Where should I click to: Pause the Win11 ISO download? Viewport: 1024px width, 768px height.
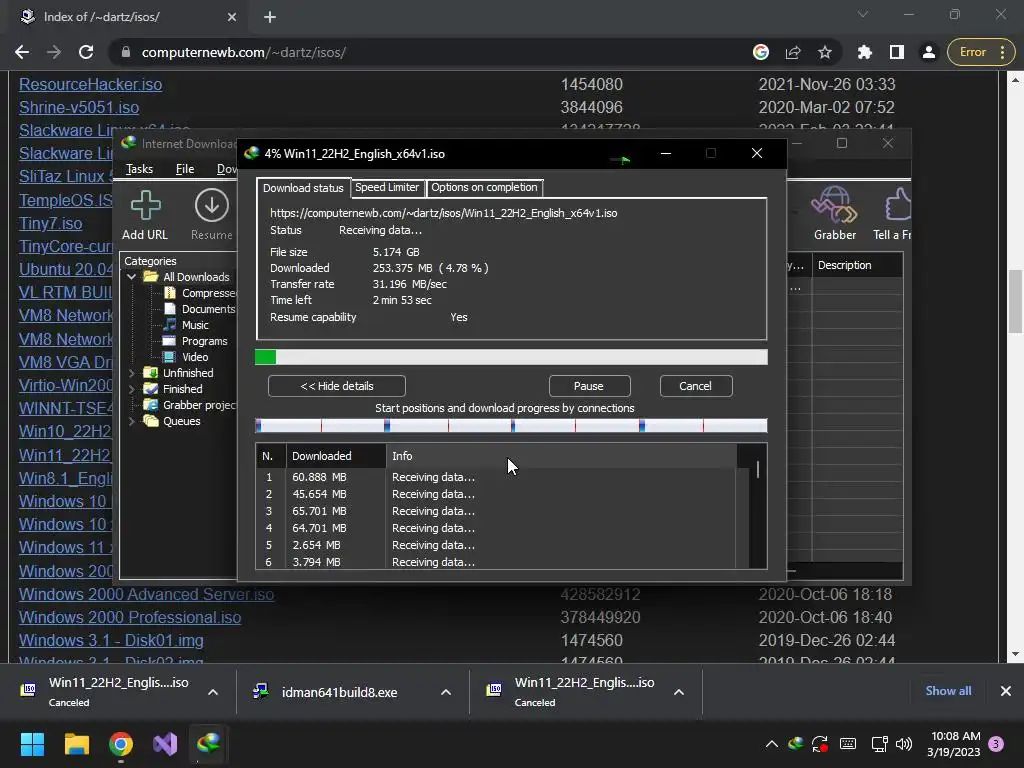tap(588, 386)
